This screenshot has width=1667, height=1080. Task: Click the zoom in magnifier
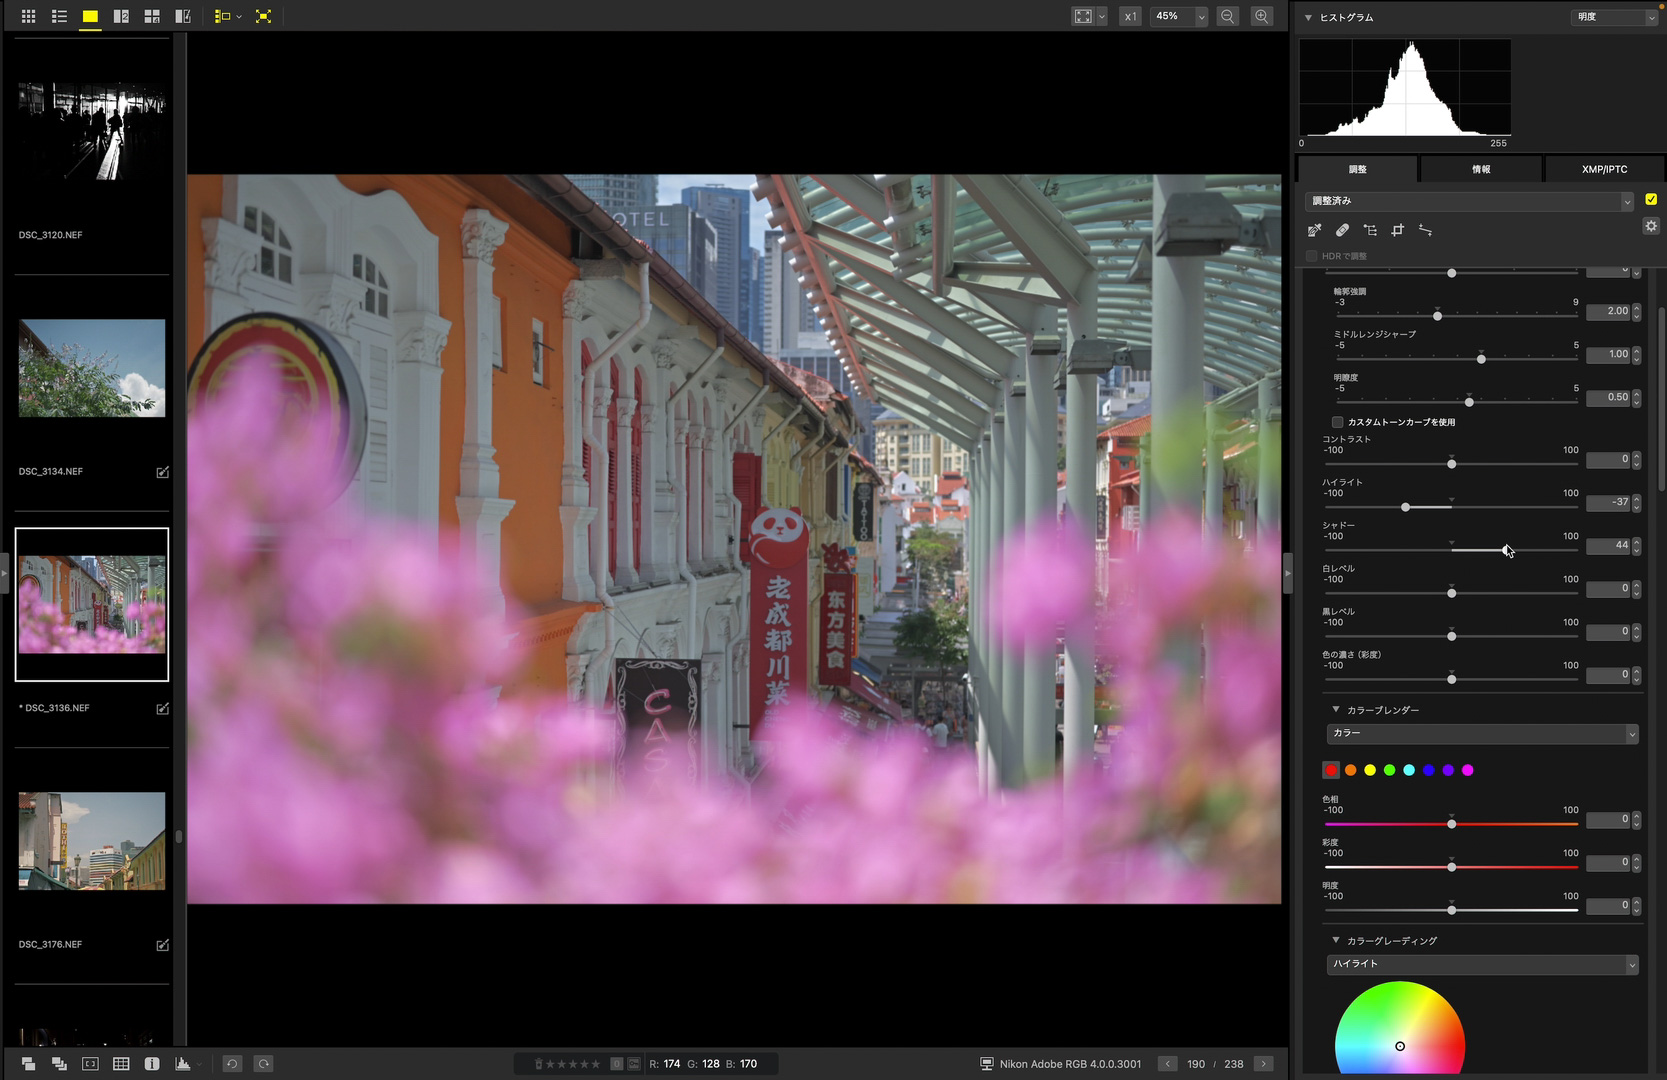coord(1262,16)
